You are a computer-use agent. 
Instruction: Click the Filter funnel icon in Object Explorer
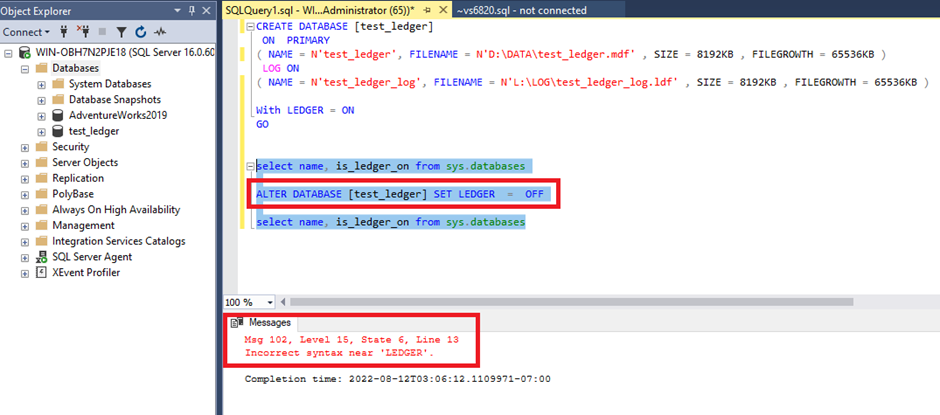pos(121,32)
